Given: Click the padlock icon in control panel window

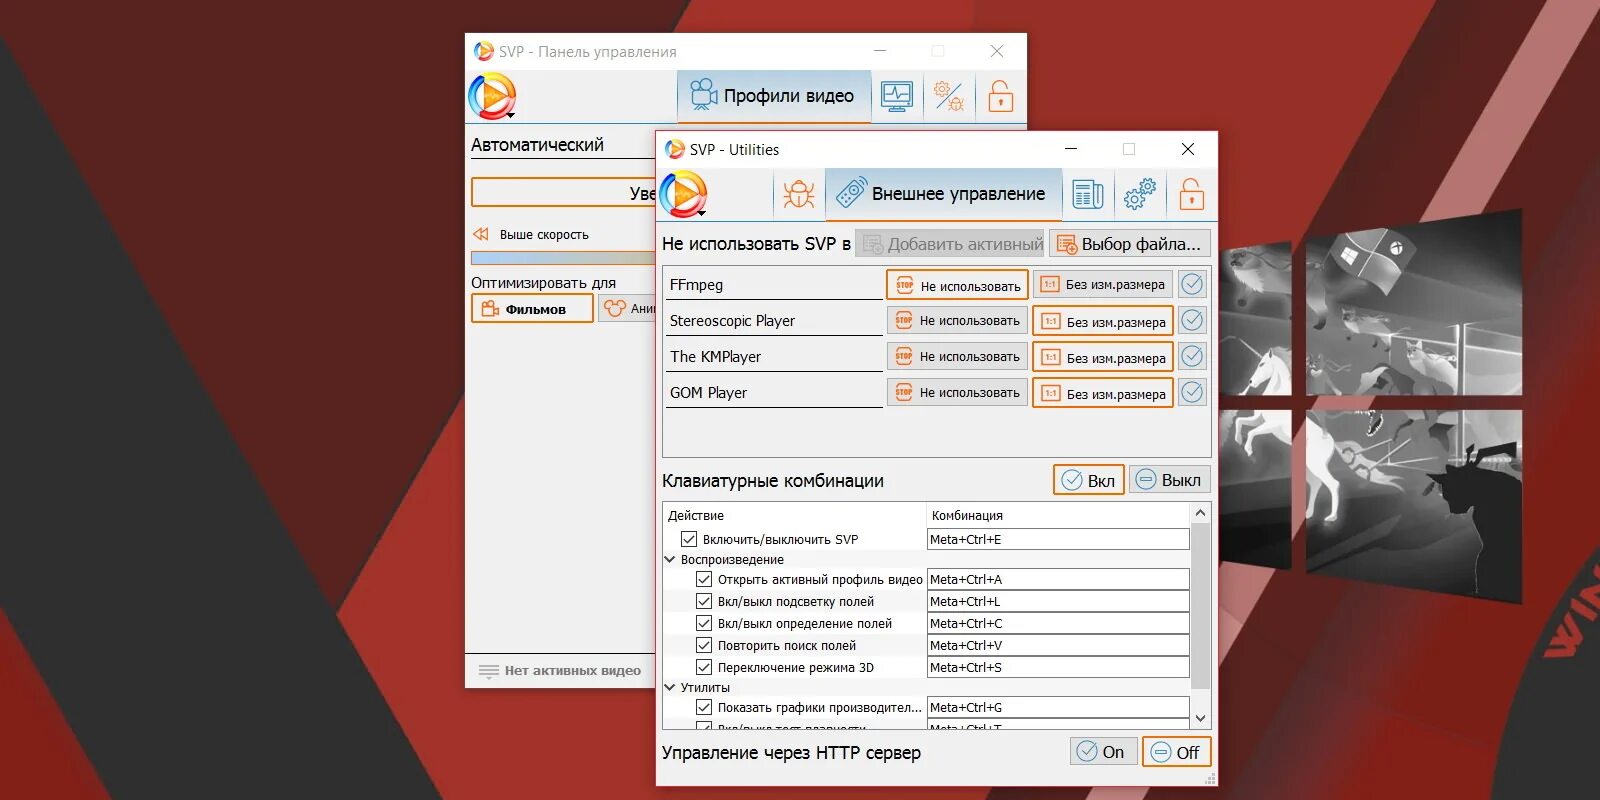Looking at the screenshot, I should [x=1000, y=96].
